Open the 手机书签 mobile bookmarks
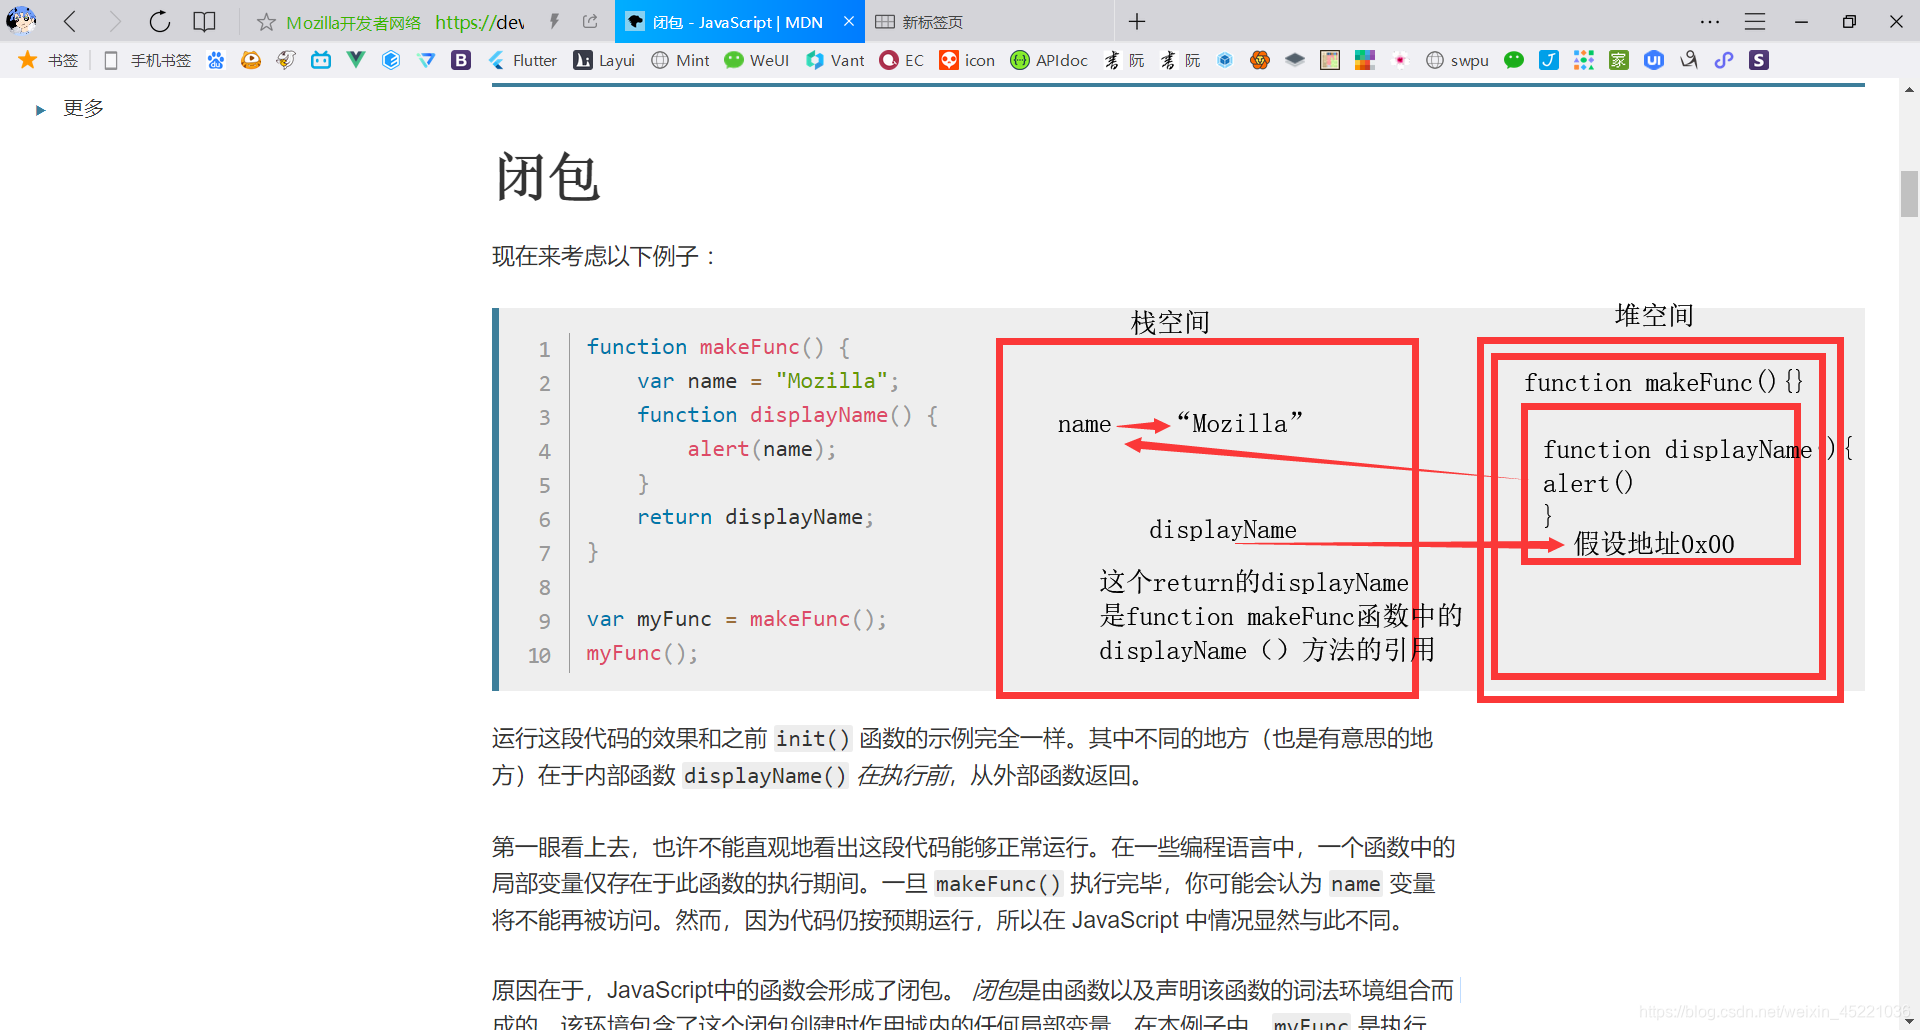Viewport: 1920px width, 1030px height. click(148, 60)
